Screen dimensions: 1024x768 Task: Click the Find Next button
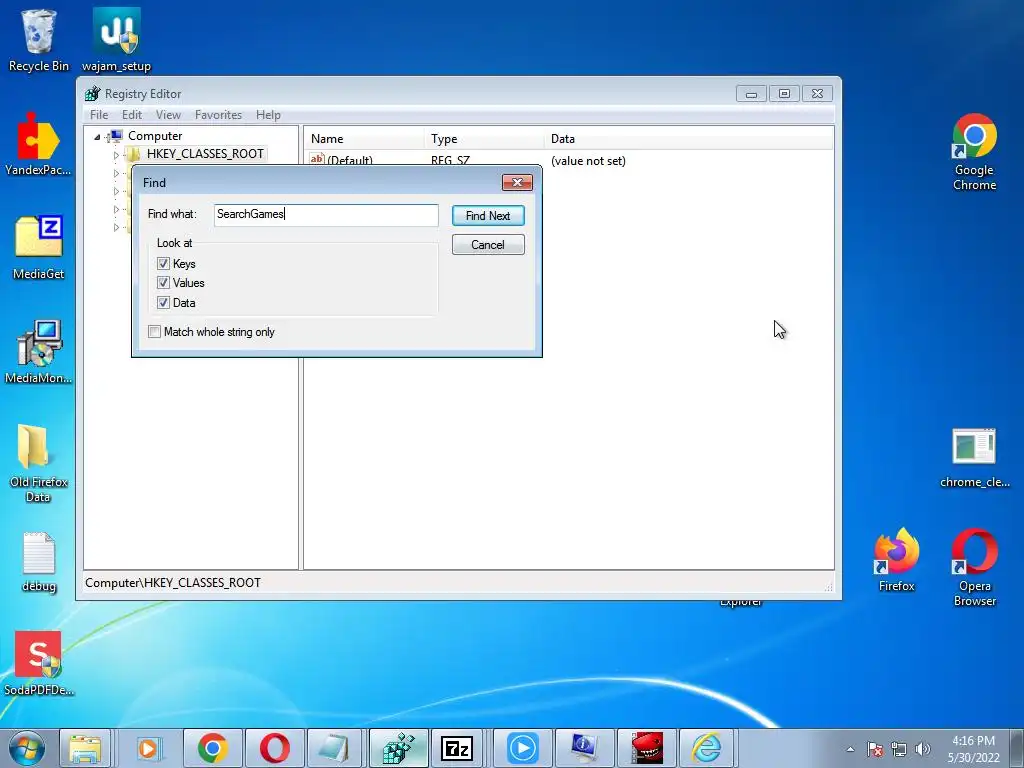click(488, 216)
